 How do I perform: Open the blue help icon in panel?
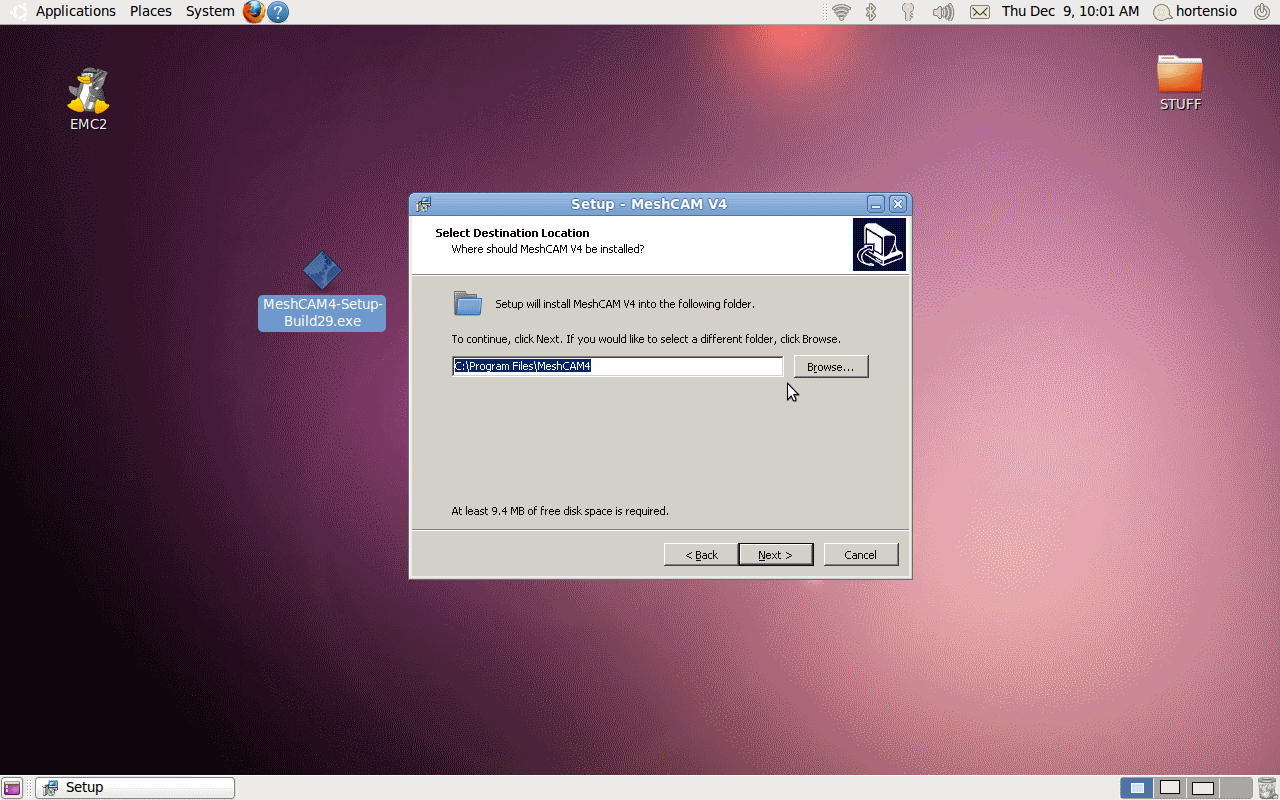tap(278, 12)
